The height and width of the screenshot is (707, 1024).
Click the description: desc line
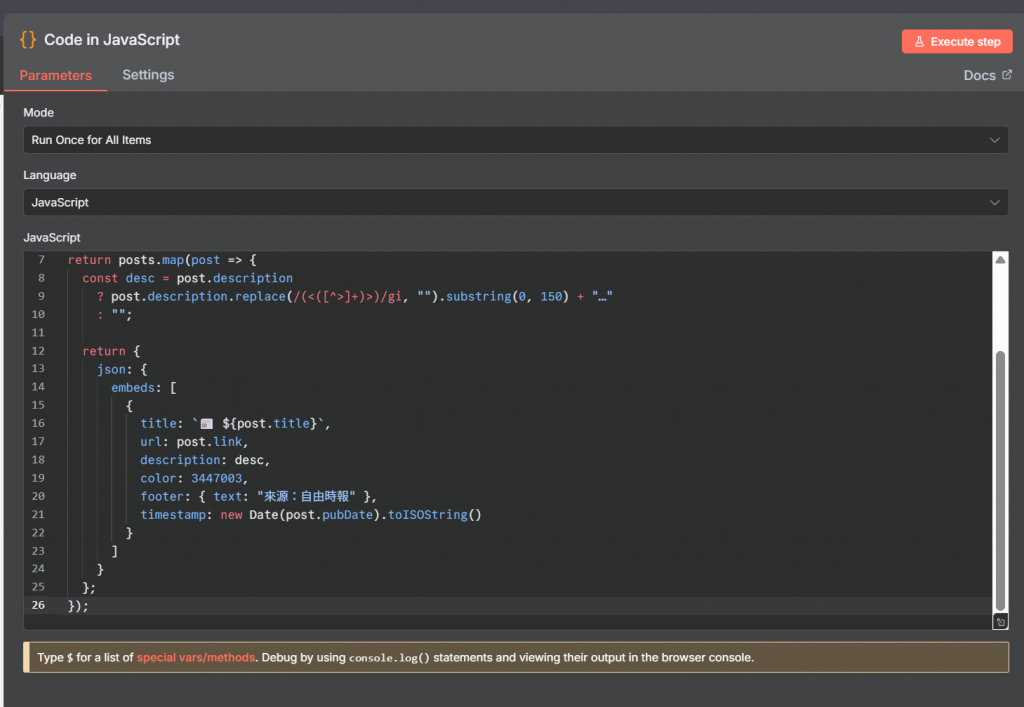click(x=205, y=460)
